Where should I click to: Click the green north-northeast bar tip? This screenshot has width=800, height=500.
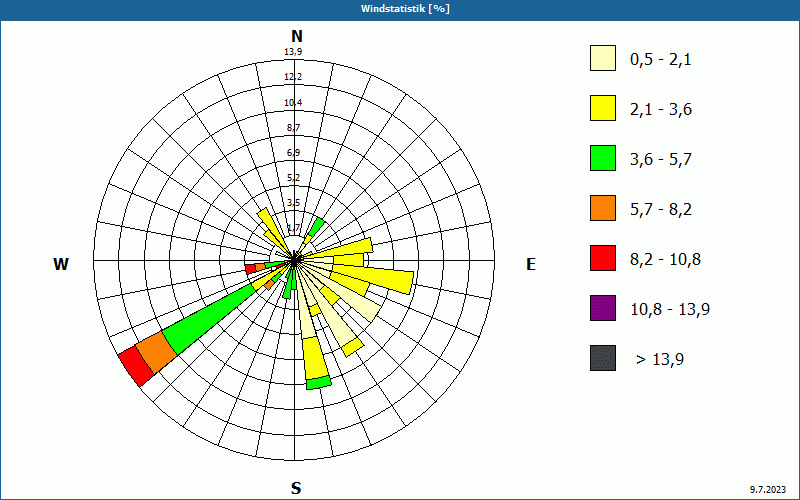point(317,225)
